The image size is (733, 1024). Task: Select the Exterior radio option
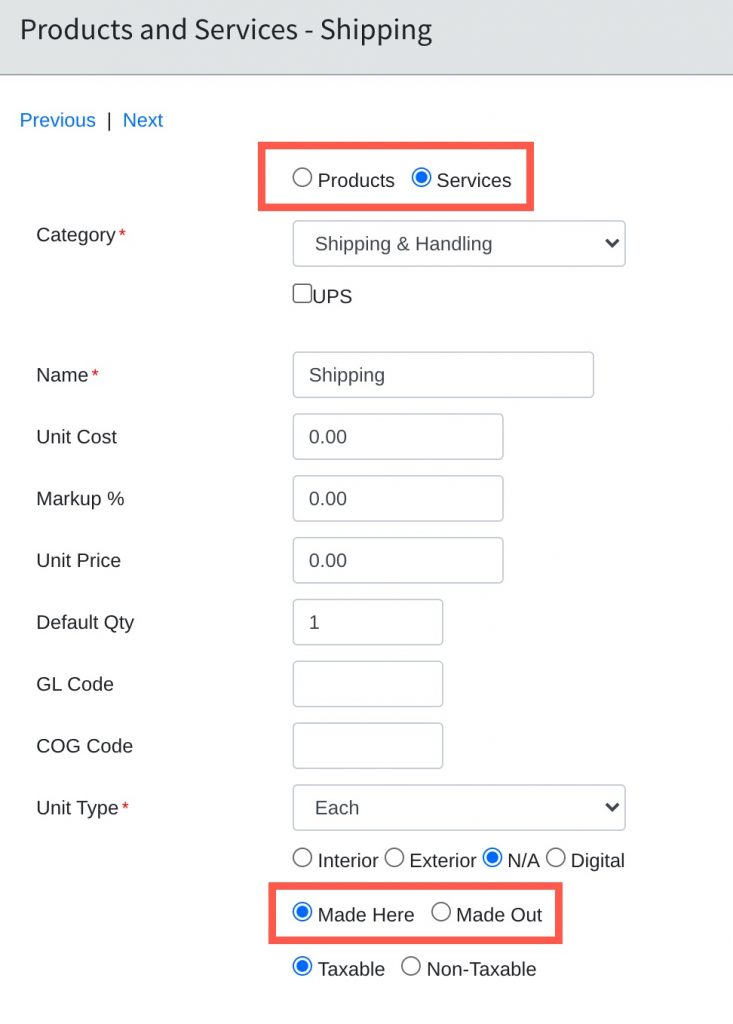point(394,857)
